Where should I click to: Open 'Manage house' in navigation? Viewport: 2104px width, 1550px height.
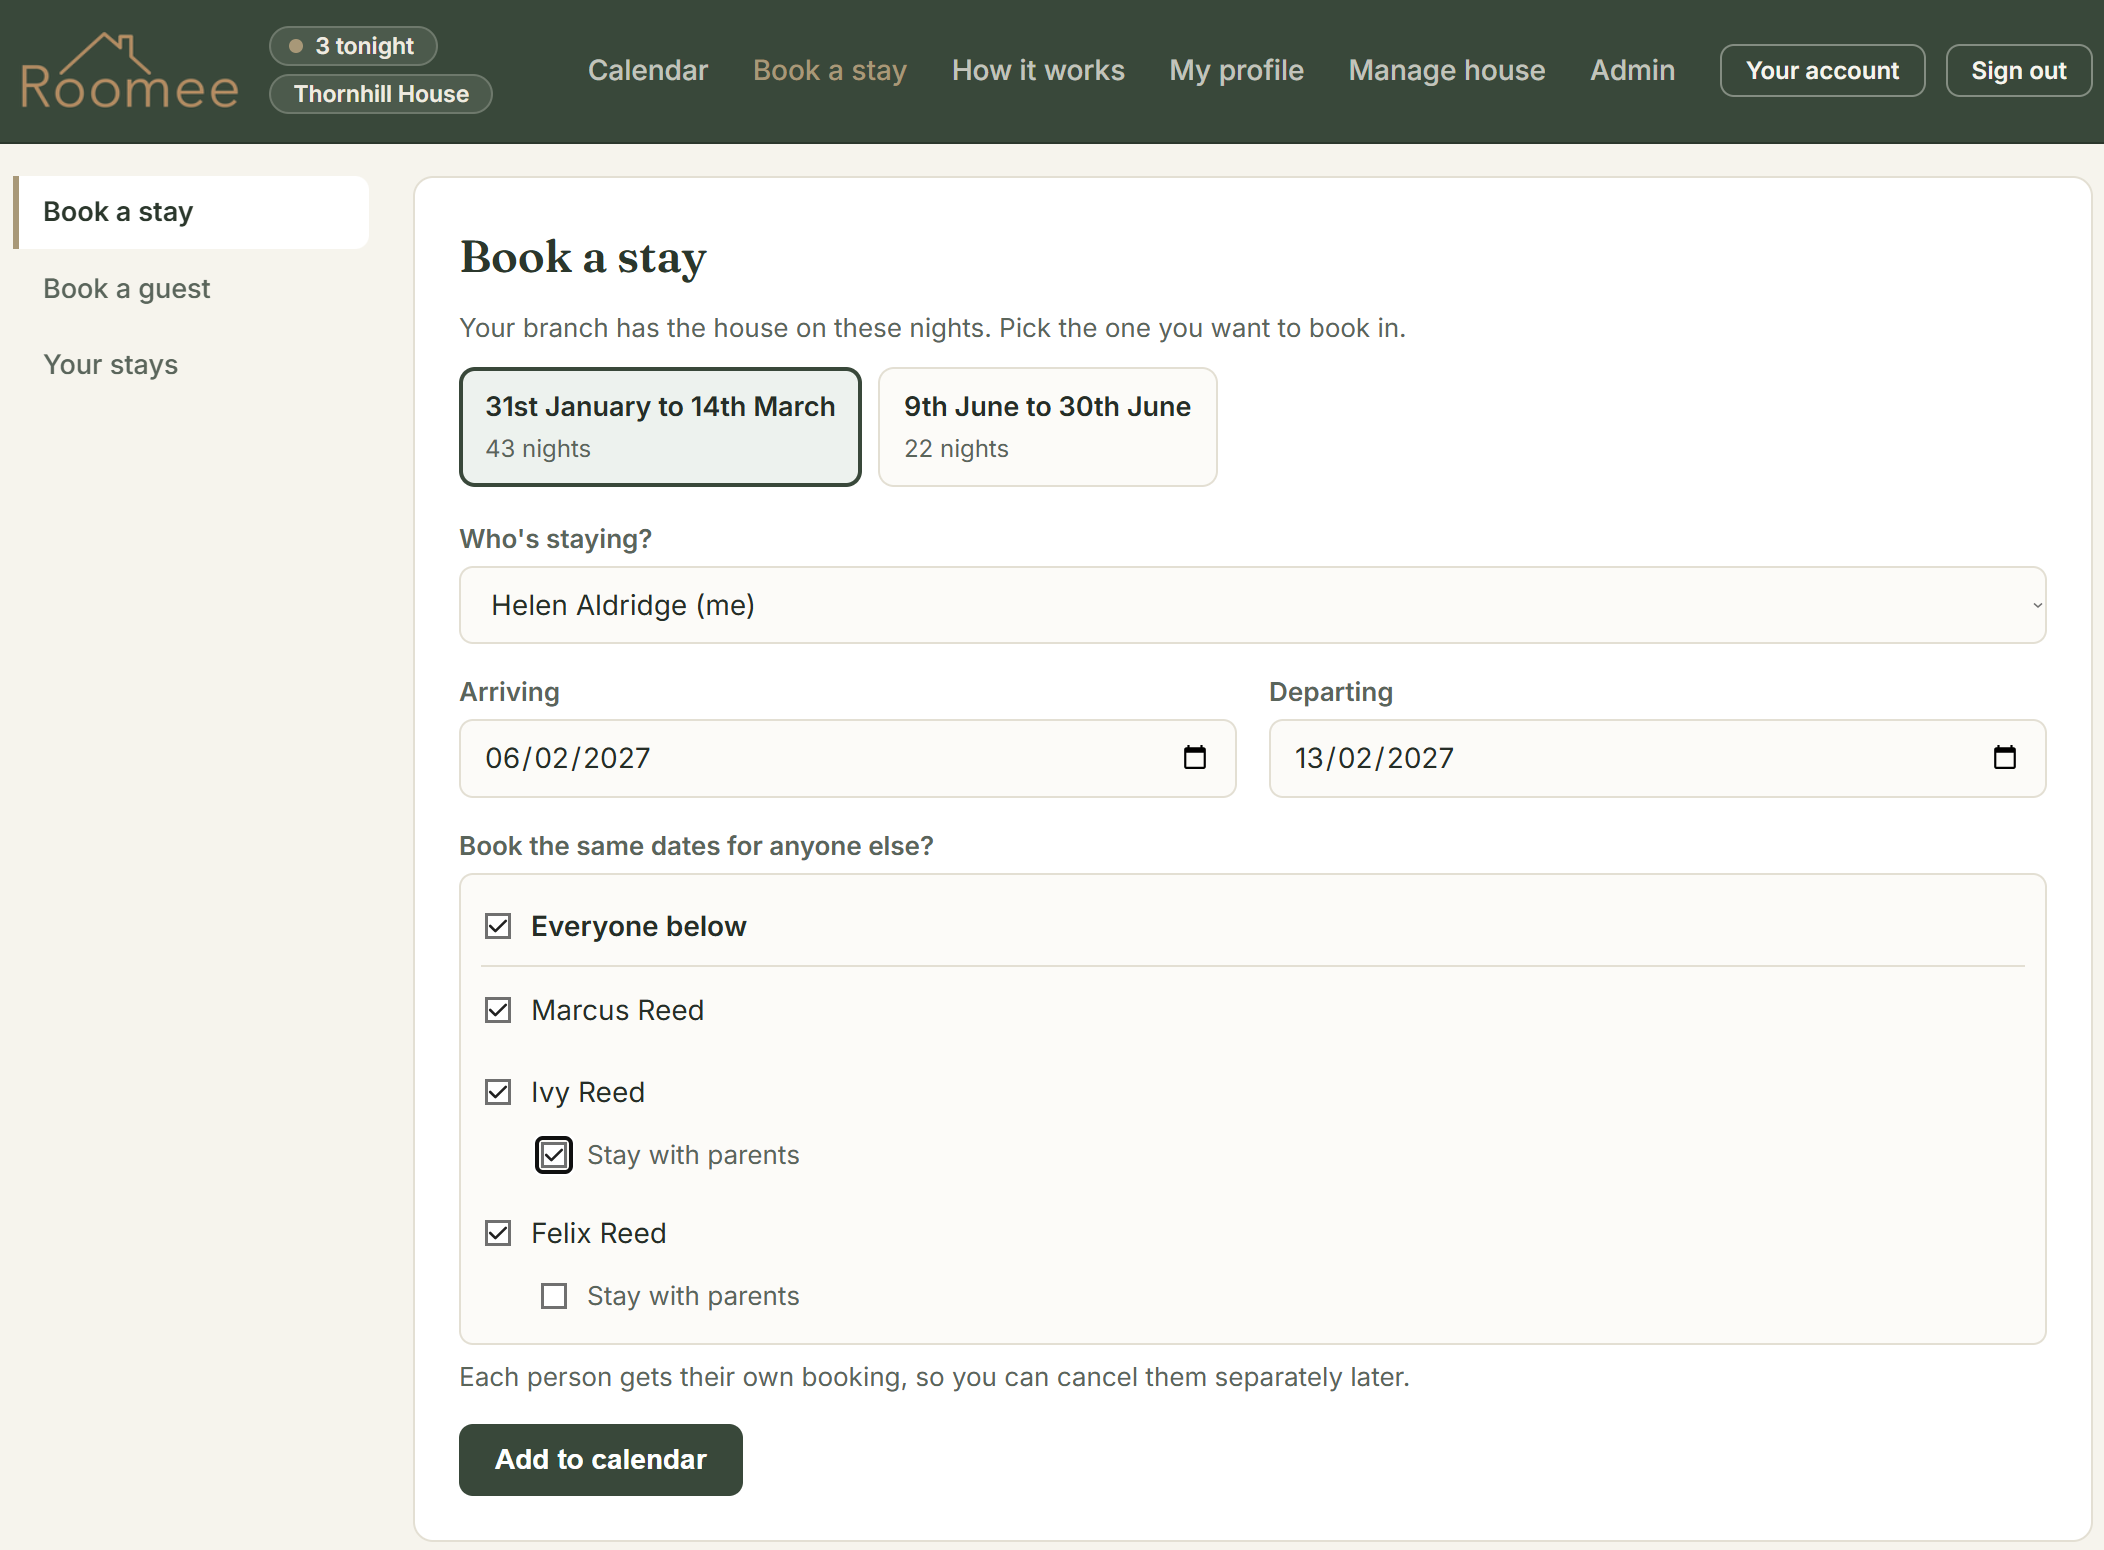pos(1447,70)
